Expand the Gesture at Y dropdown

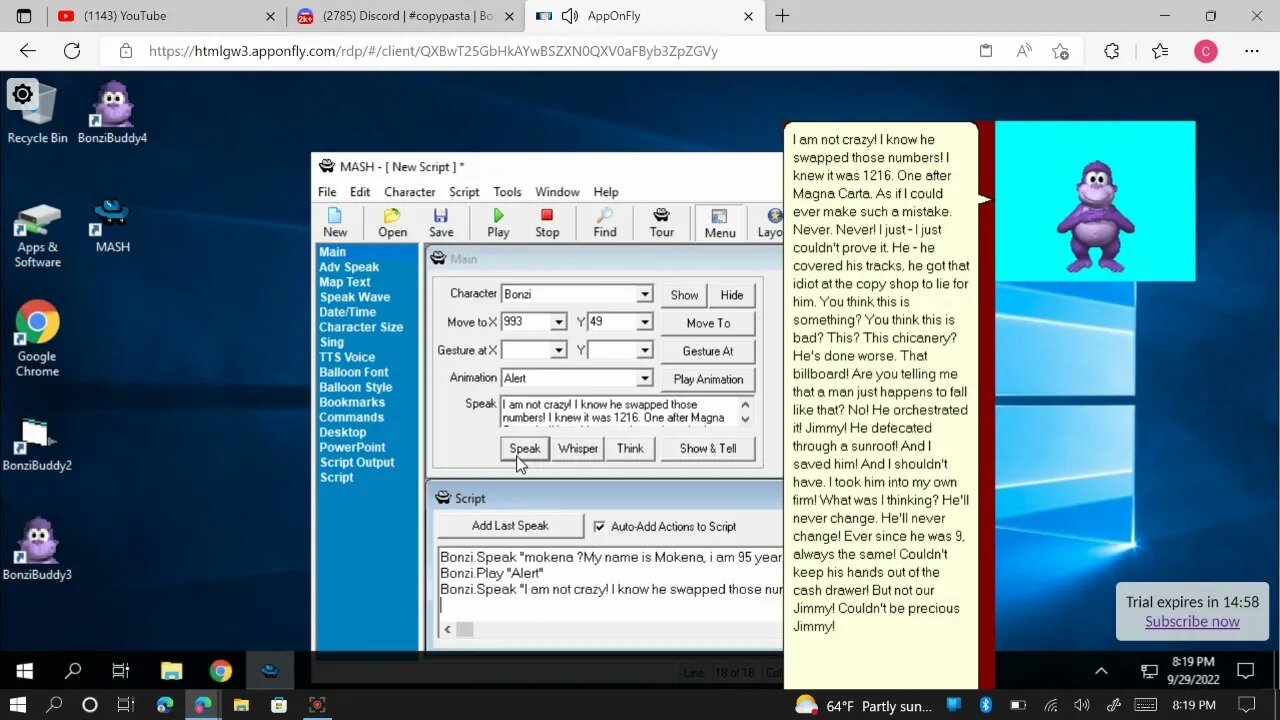[x=645, y=350]
